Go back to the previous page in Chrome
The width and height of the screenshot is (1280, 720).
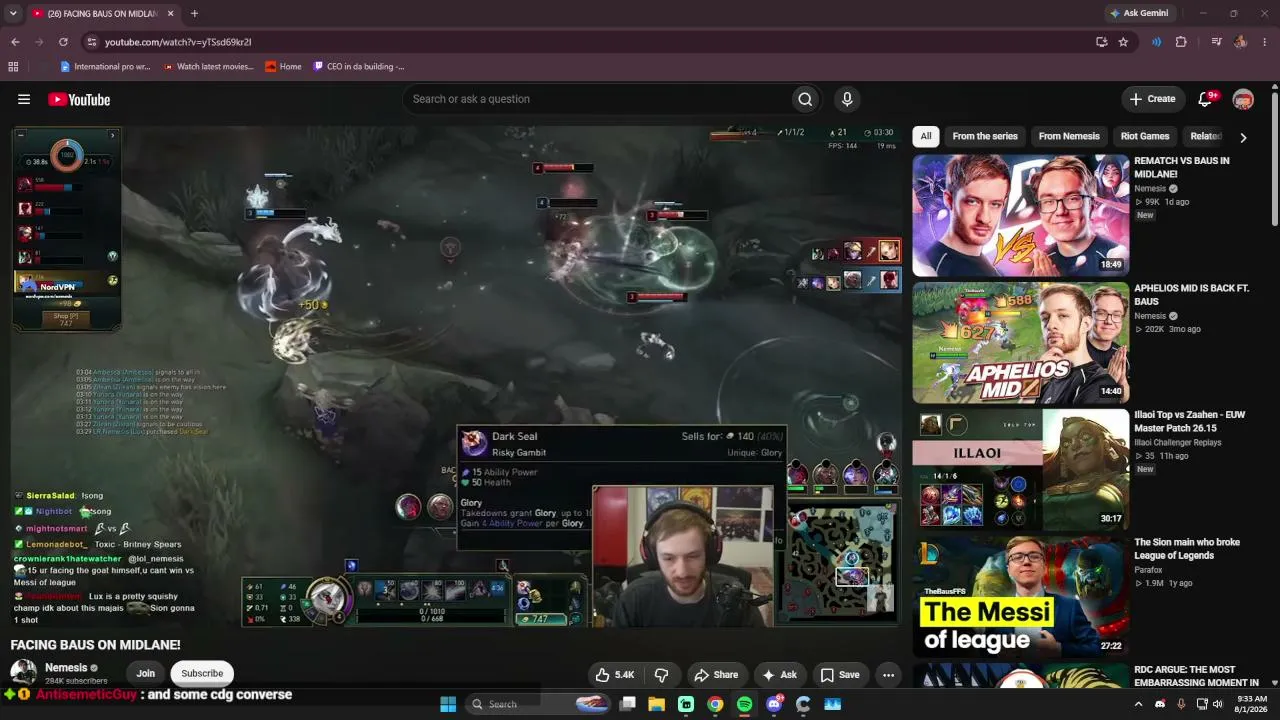(x=15, y=42)
